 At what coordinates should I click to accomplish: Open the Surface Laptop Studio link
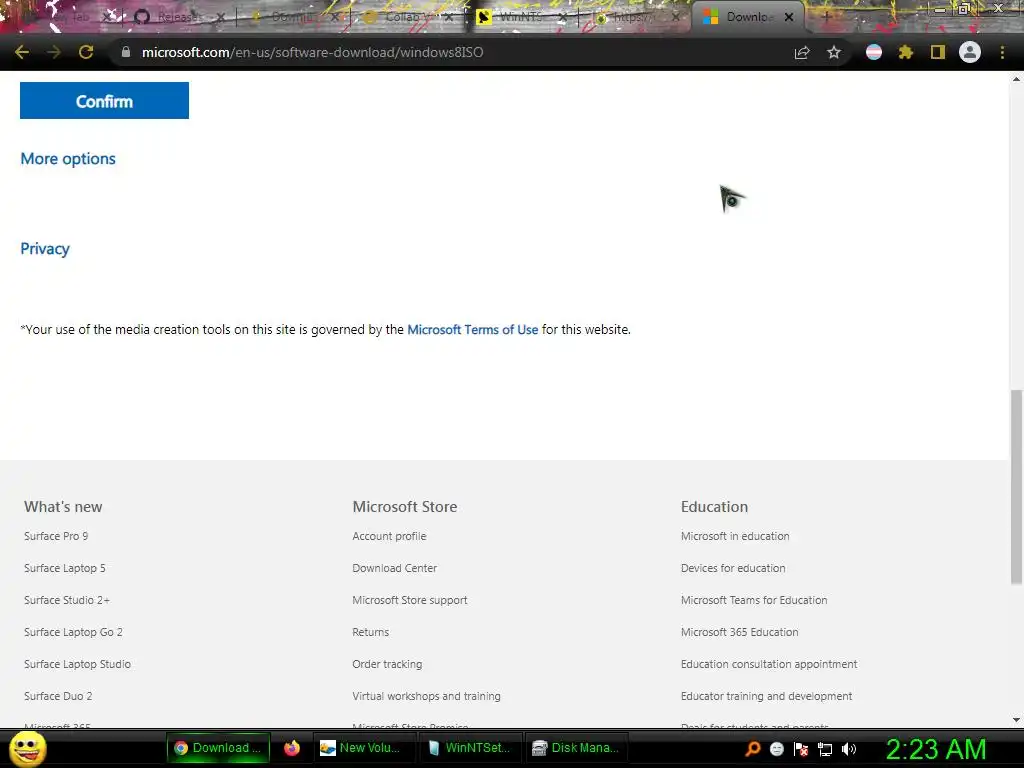pos(78,664)
